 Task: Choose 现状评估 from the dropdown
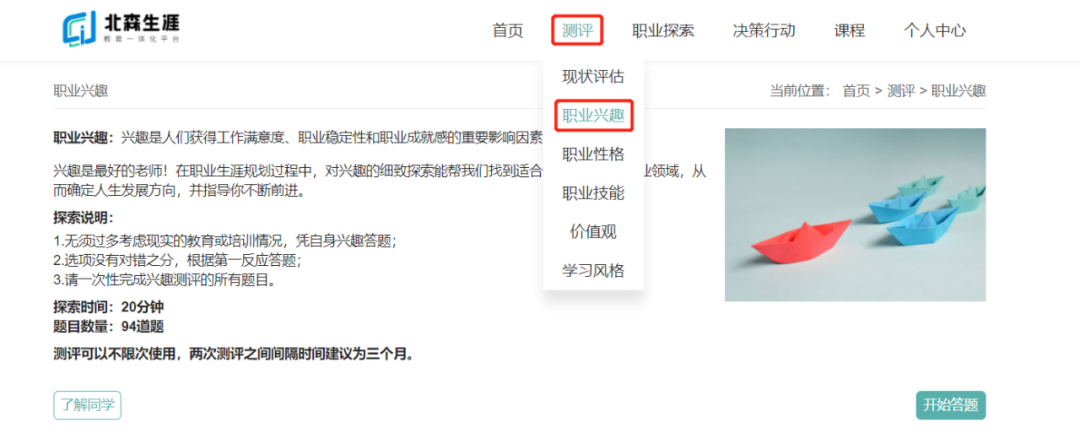(x=593, y=76)
